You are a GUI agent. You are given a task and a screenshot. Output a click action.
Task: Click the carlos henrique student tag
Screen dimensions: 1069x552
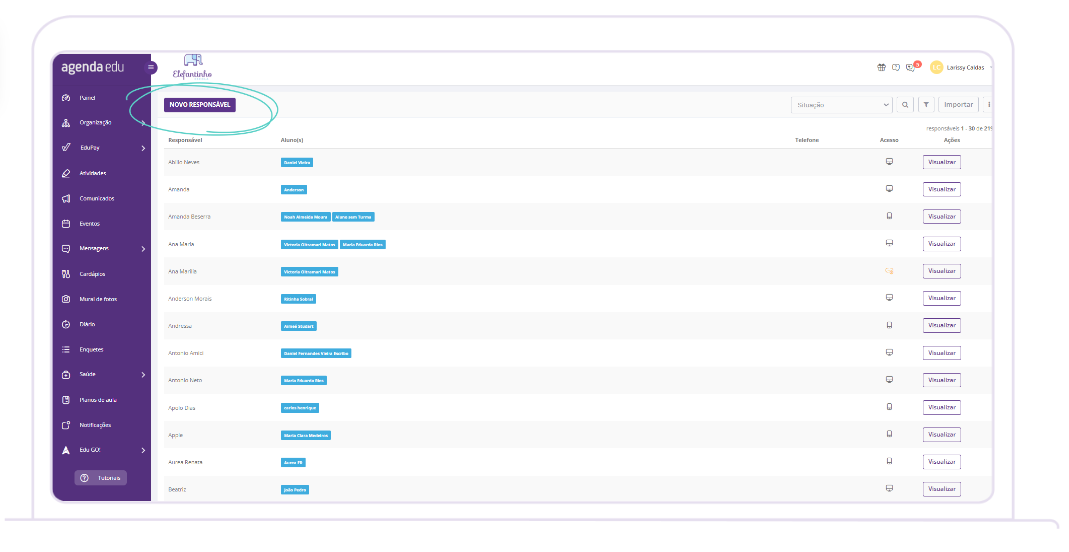(300, 408)
